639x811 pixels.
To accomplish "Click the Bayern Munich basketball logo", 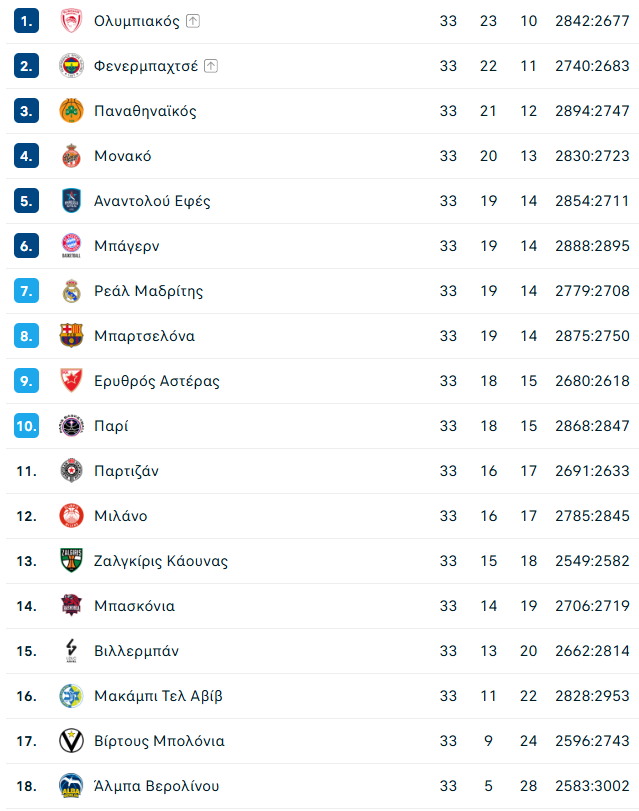I will click(71, 246).
